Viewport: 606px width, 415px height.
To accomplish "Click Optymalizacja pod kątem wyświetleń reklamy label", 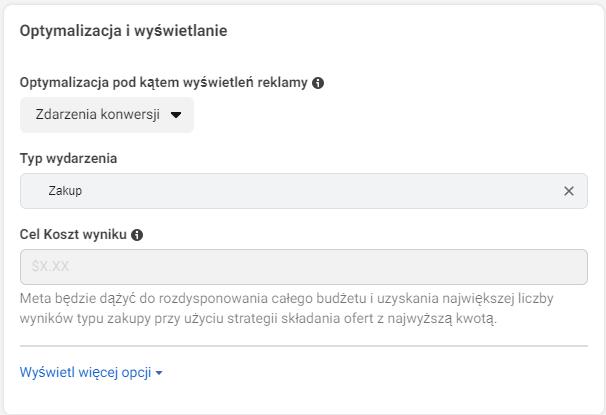I will [163, 83].
